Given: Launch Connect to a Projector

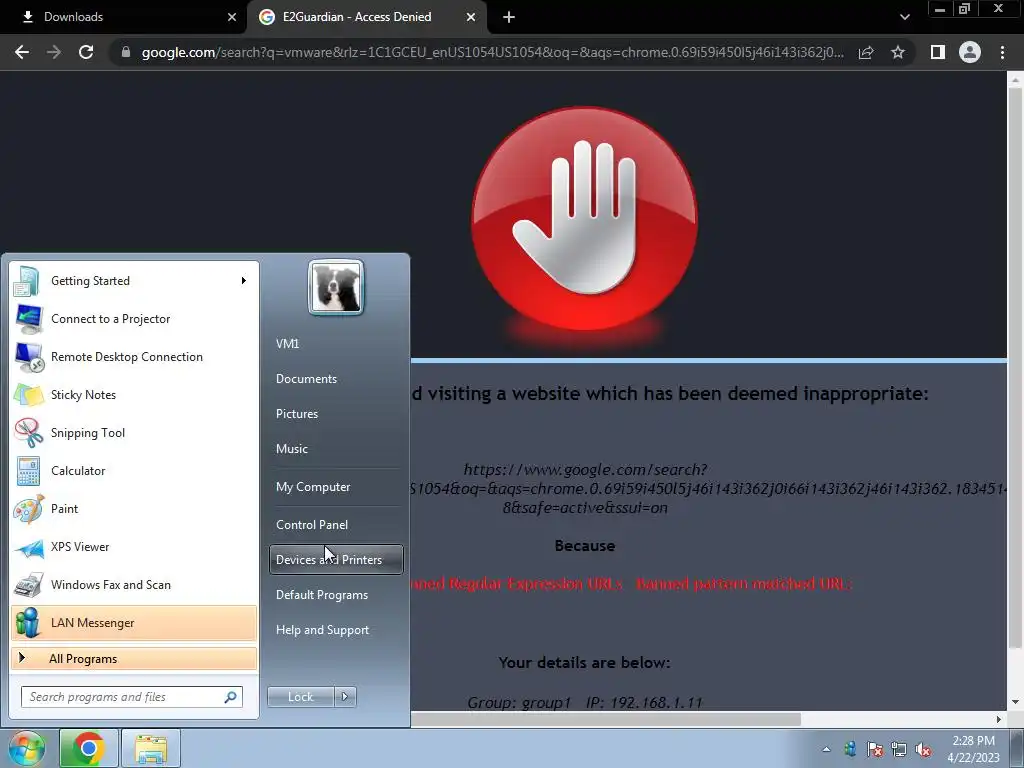Looking at the screenshot, I should (134, 319).
